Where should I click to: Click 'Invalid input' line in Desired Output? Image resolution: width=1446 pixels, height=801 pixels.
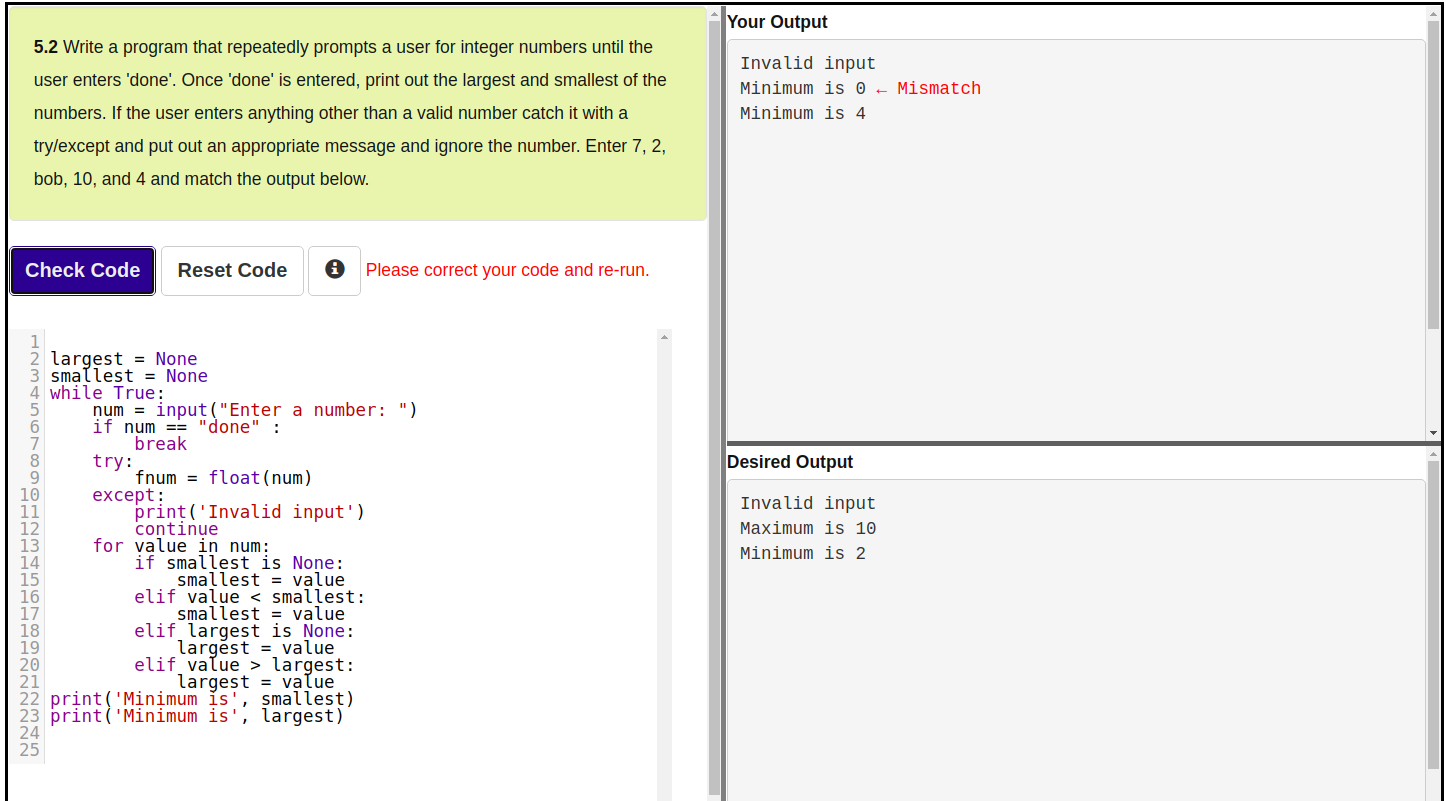tap(808, 503)
